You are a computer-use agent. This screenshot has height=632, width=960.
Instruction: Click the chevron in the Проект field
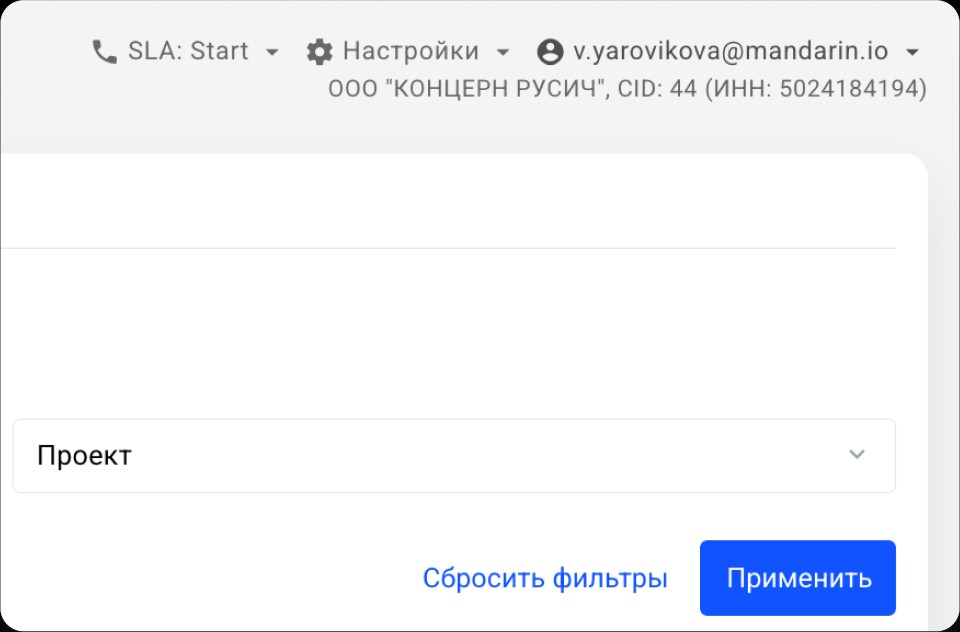856,455
